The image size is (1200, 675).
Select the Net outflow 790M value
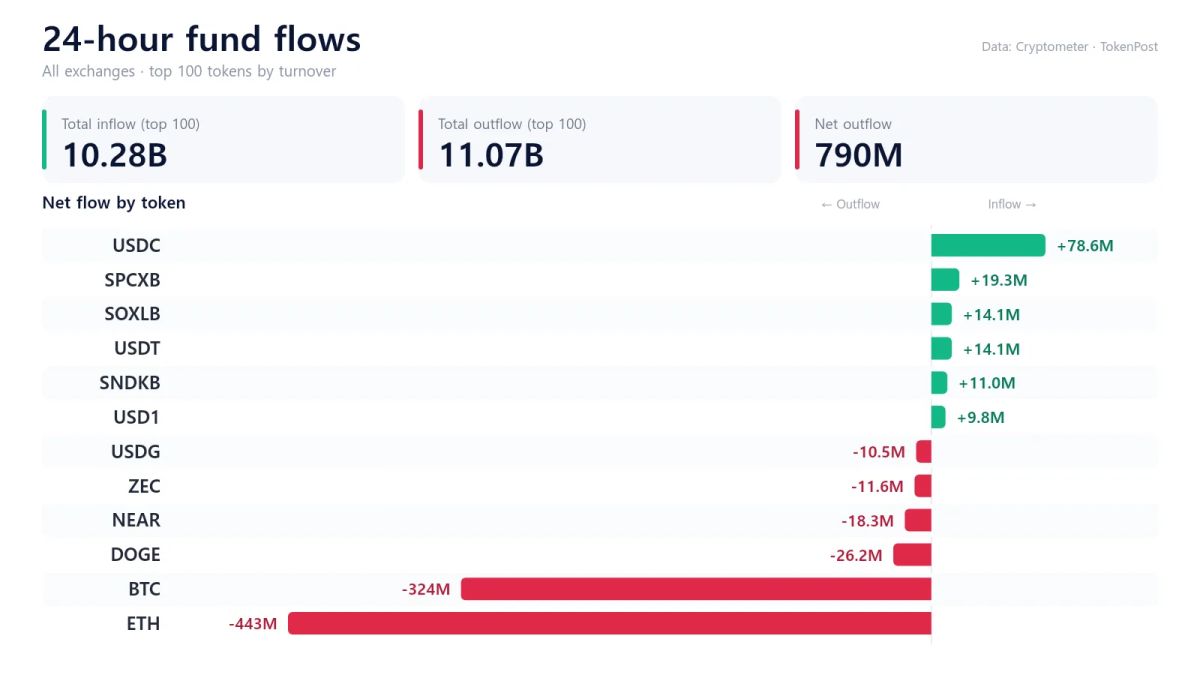(859, 155)
